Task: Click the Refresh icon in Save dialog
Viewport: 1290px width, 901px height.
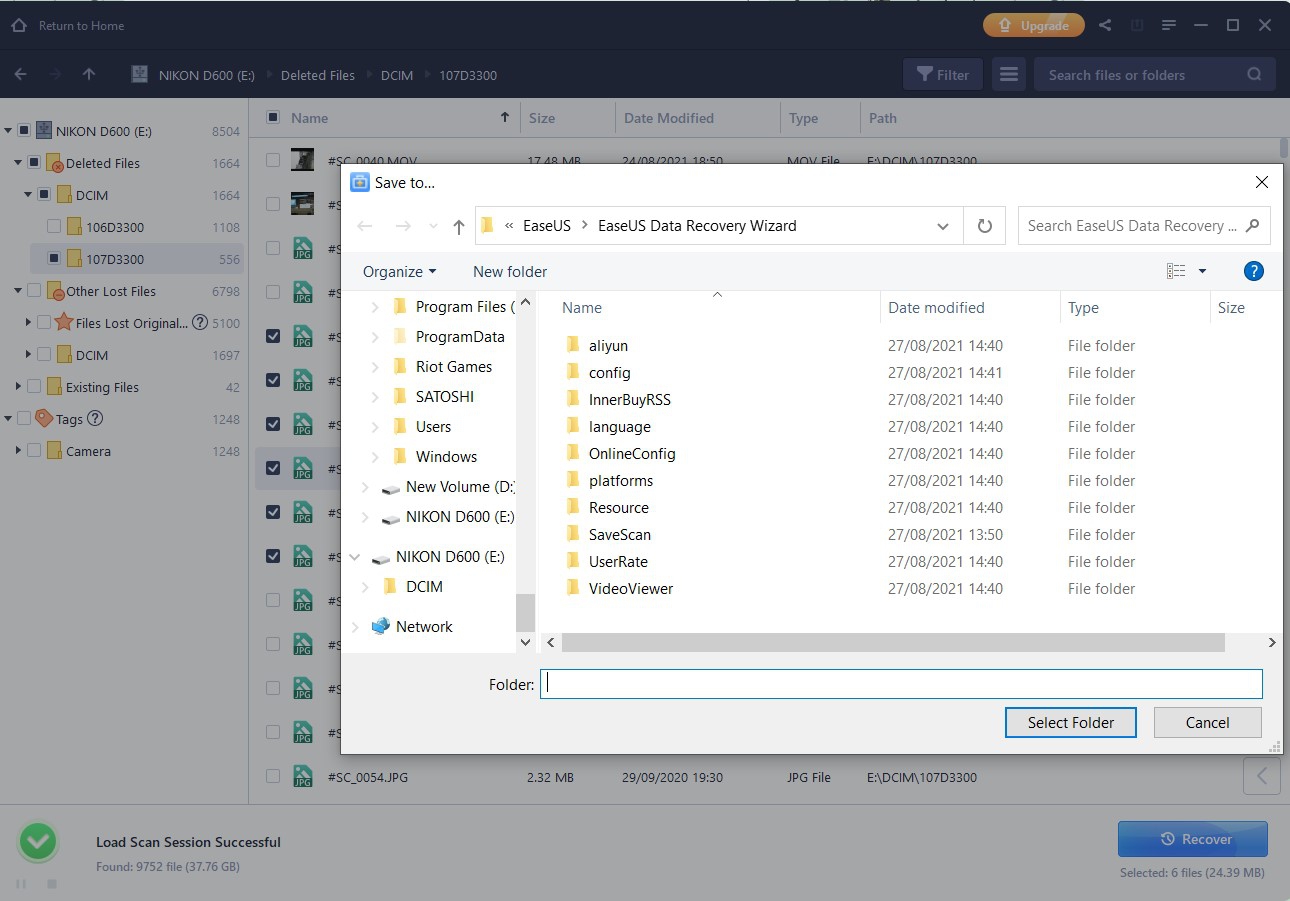Action: click(x=984, y=226)
